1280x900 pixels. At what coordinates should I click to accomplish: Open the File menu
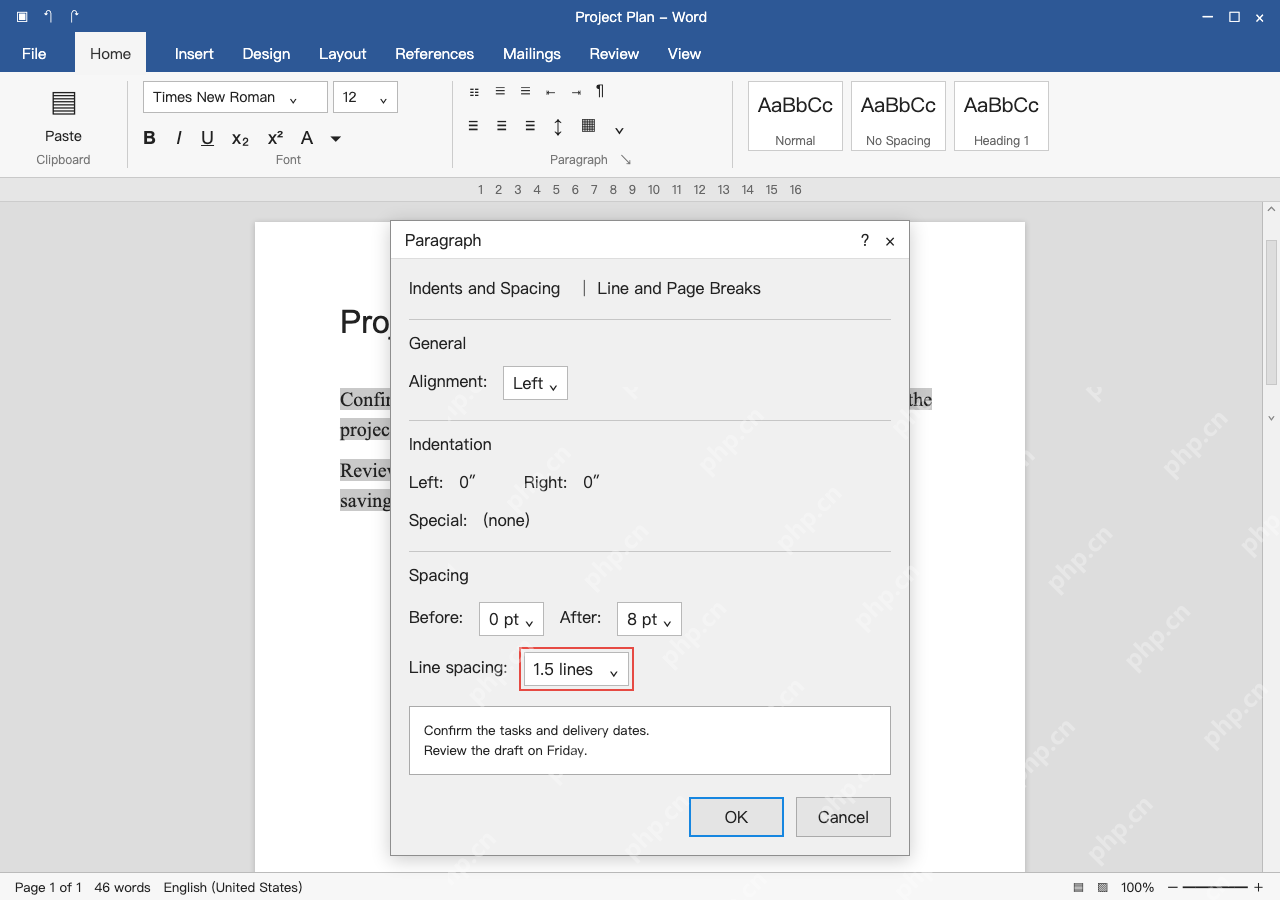(x=34, y=54)
